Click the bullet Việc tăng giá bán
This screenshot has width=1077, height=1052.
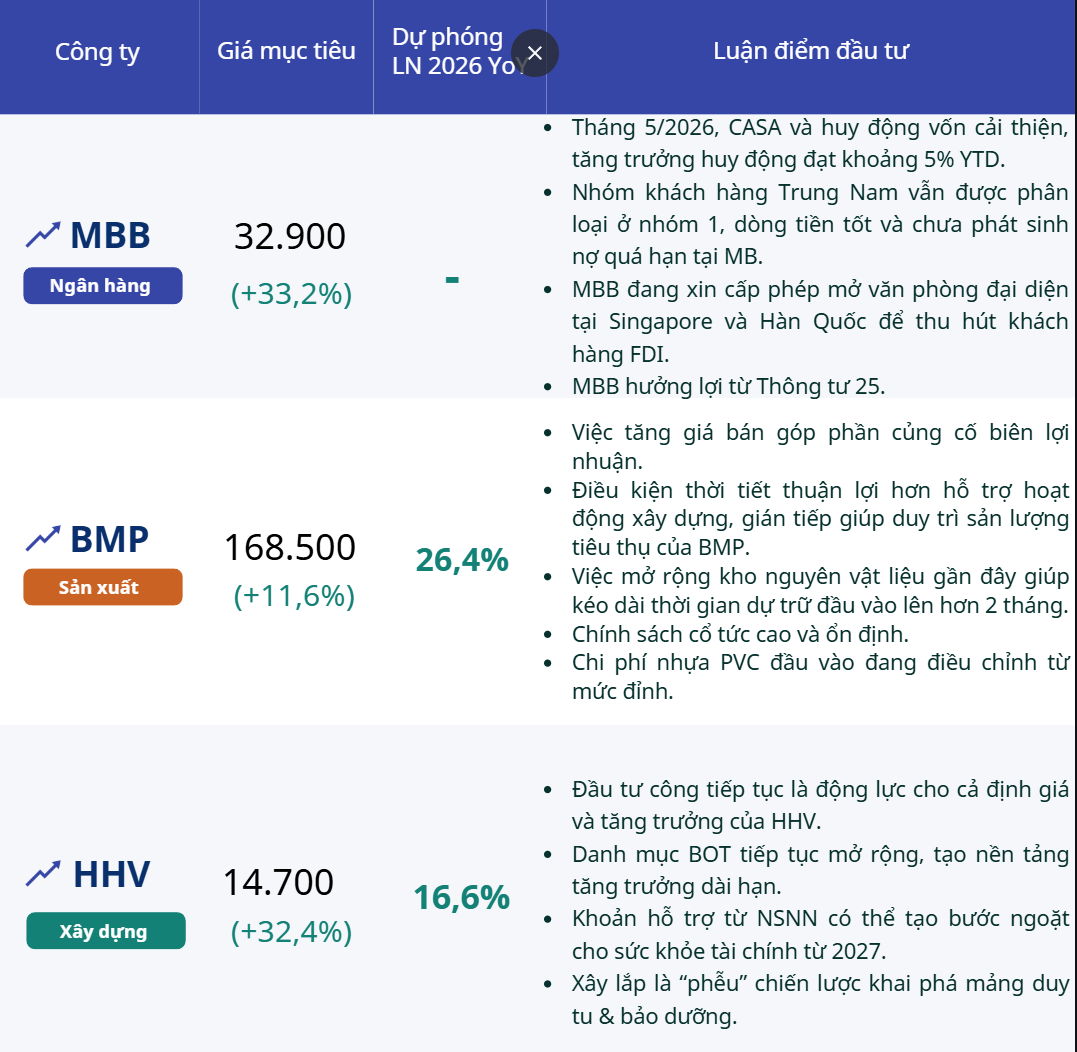819,446
